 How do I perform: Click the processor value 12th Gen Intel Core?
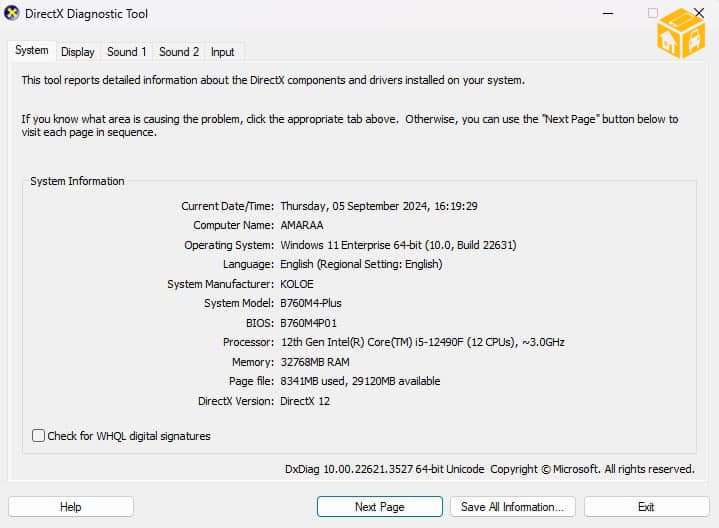click(422, 342)
